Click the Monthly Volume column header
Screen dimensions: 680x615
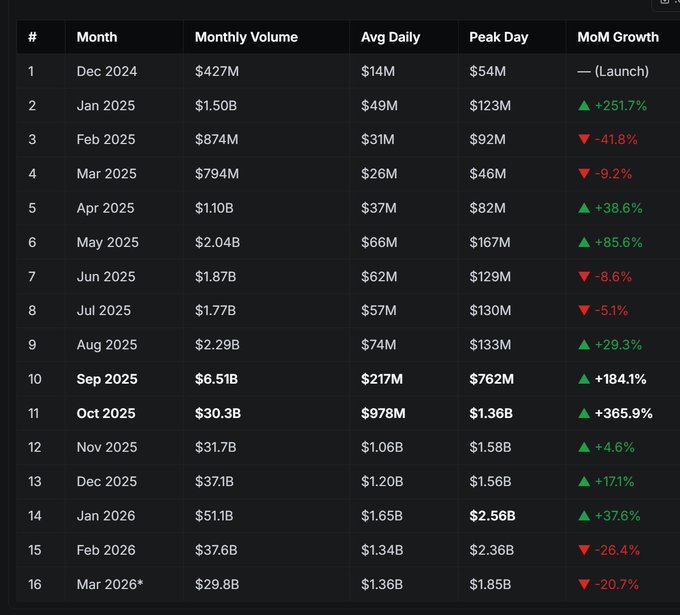(x=246, y=37)
